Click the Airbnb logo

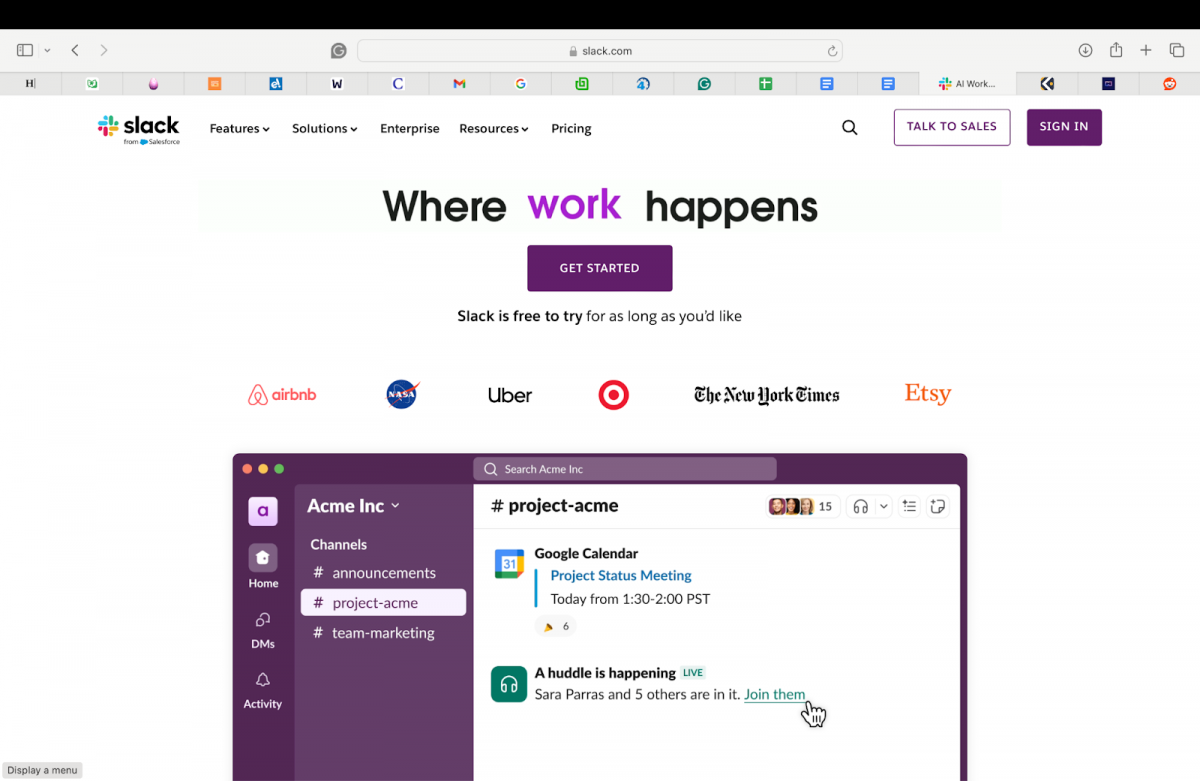click(x=282, y=395)
